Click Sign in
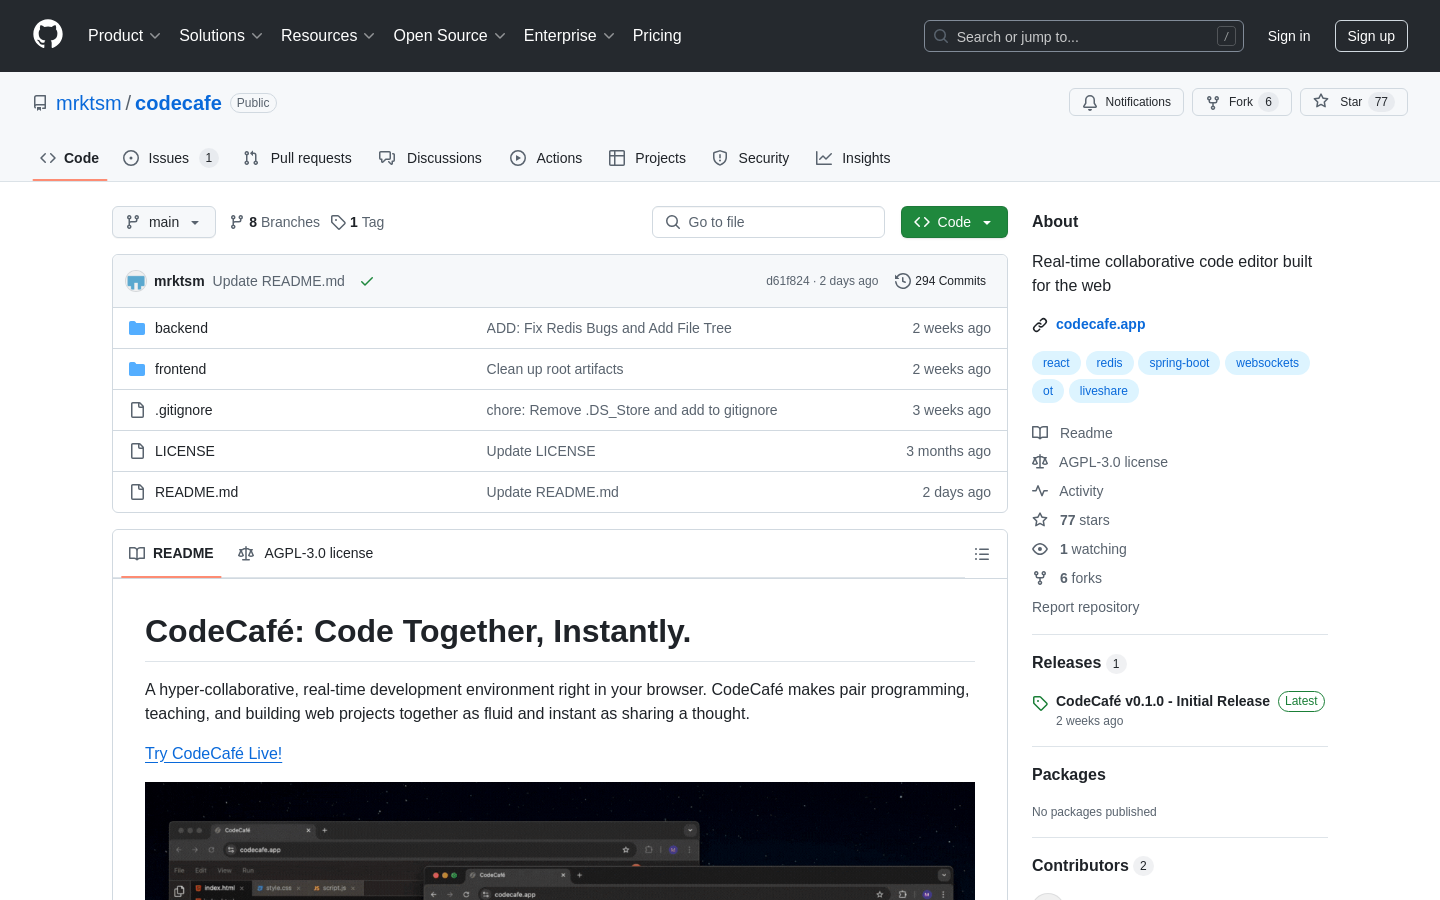 (1289, 36)
